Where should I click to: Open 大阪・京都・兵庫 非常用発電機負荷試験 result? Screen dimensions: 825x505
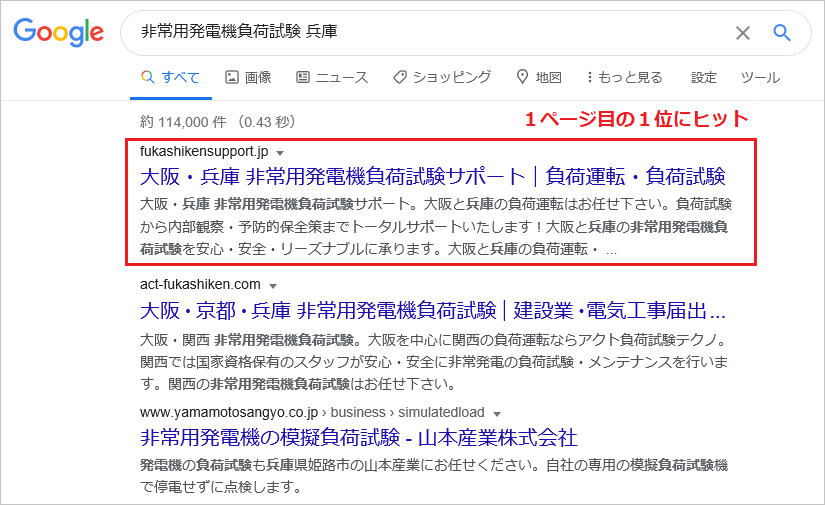click(432, 310)
